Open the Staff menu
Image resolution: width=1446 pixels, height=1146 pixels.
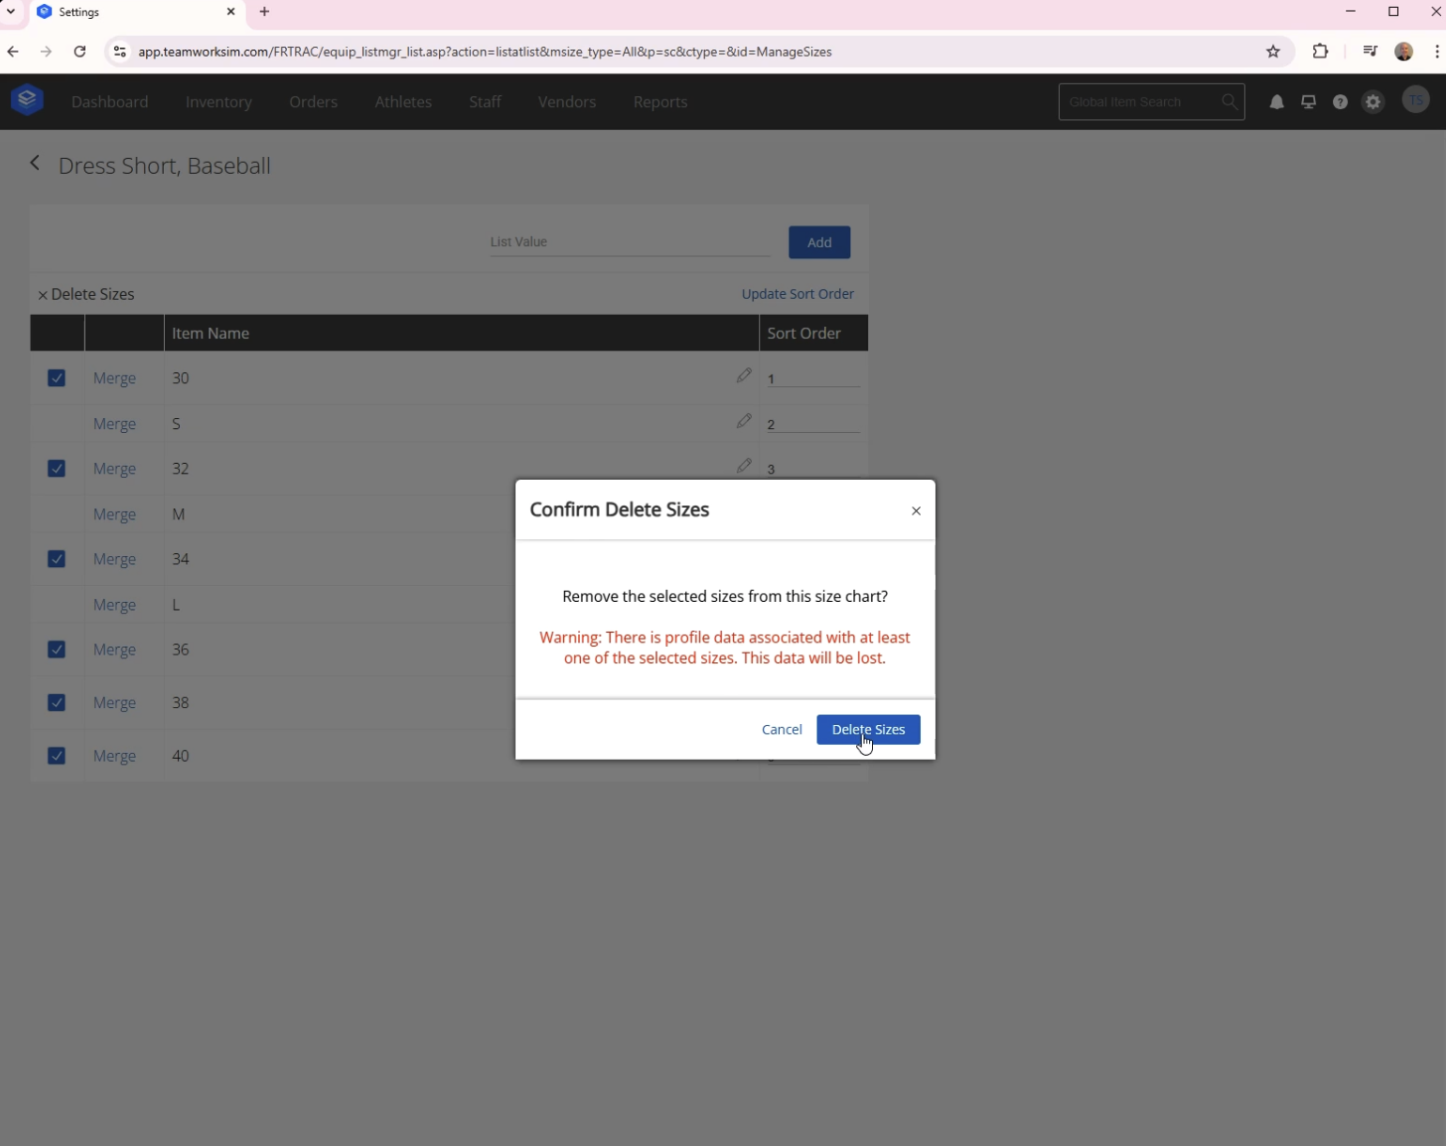click(x=485, y=102)
